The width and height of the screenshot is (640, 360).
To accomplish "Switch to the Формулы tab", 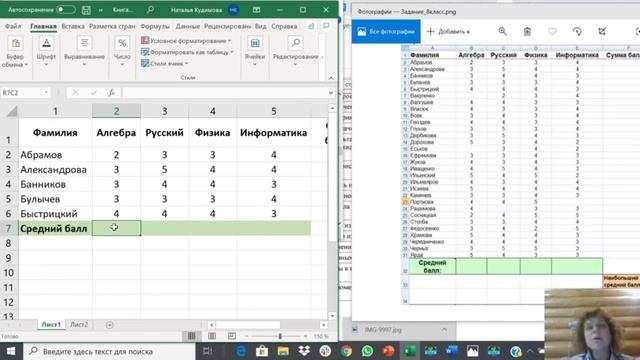I will pyautogui.click(x=155, y=26).
